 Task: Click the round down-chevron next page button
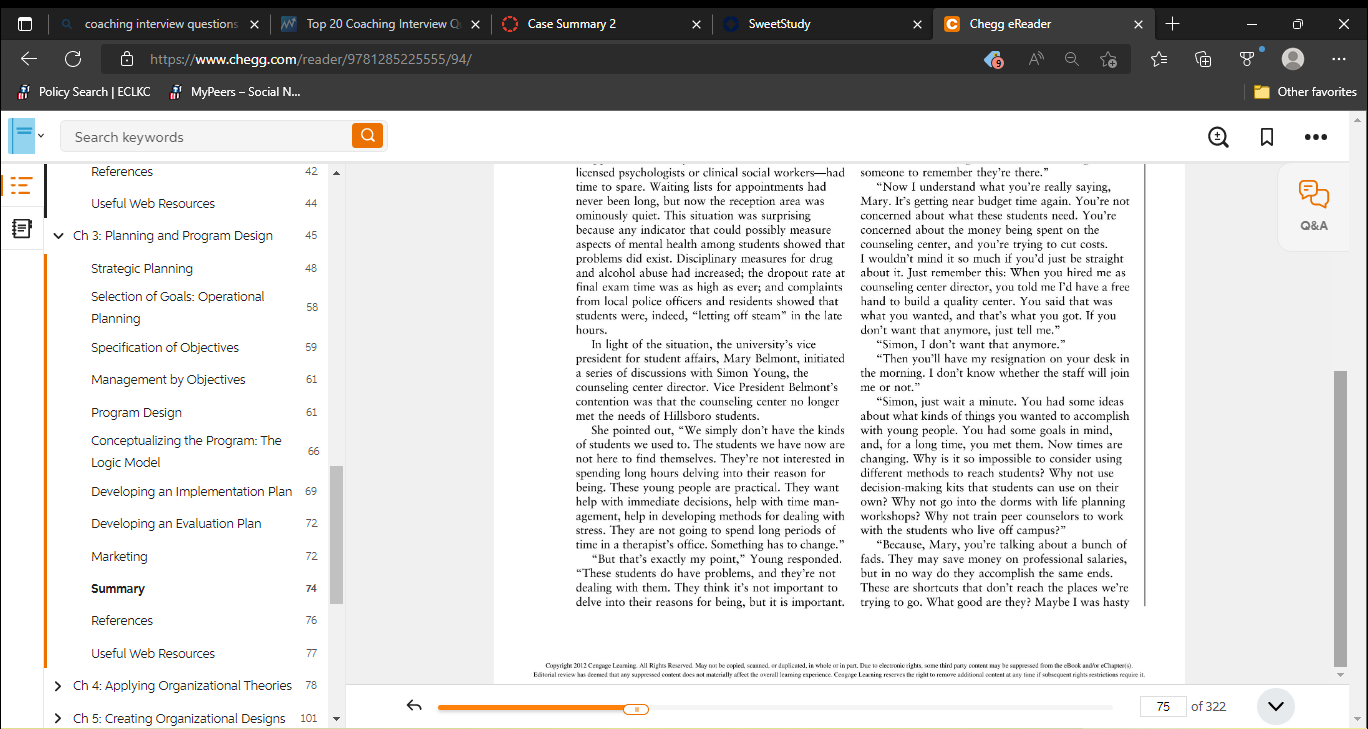(1275, 706)
